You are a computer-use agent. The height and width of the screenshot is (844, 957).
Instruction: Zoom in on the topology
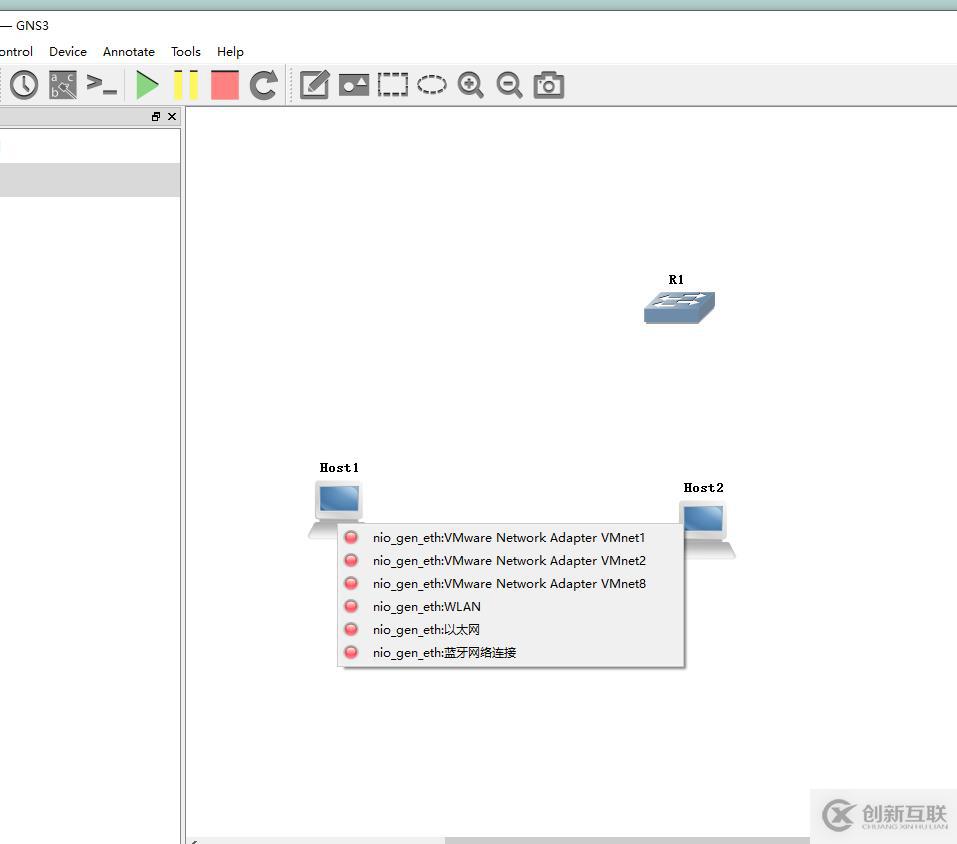[471, 85]
